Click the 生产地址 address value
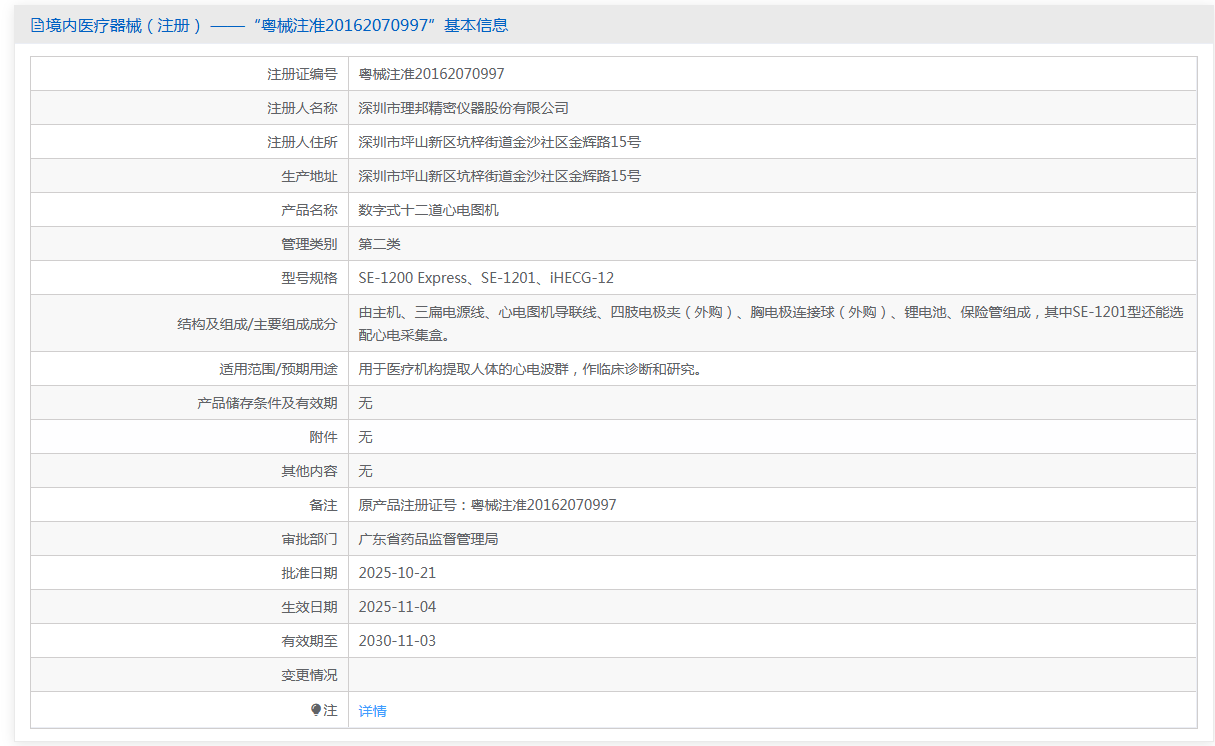This screenshot has height=746, width=1215. pos(499,176)
